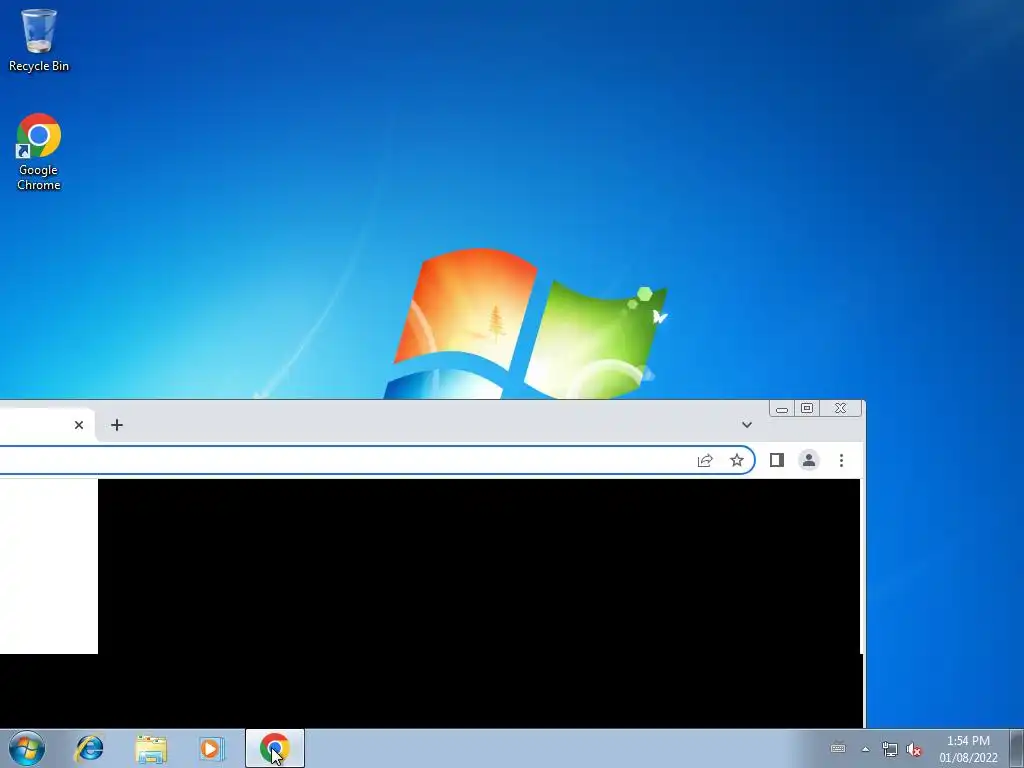1024x768 pixels.
Task: Open the clock showing 1:54 PM
Action: [x=968, y=749]
